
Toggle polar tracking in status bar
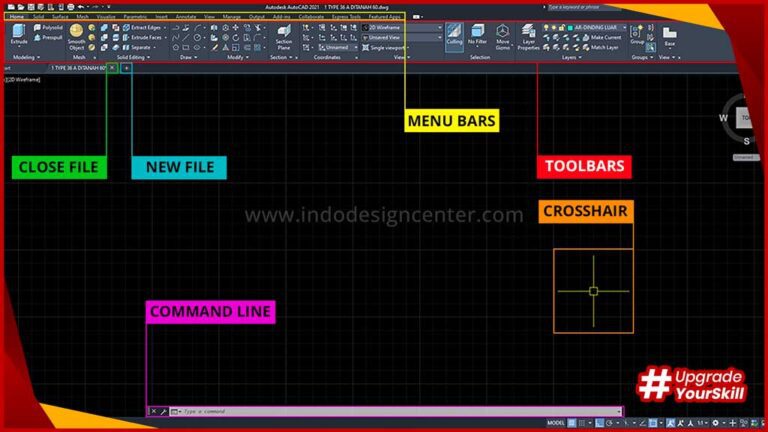(609, 423)
